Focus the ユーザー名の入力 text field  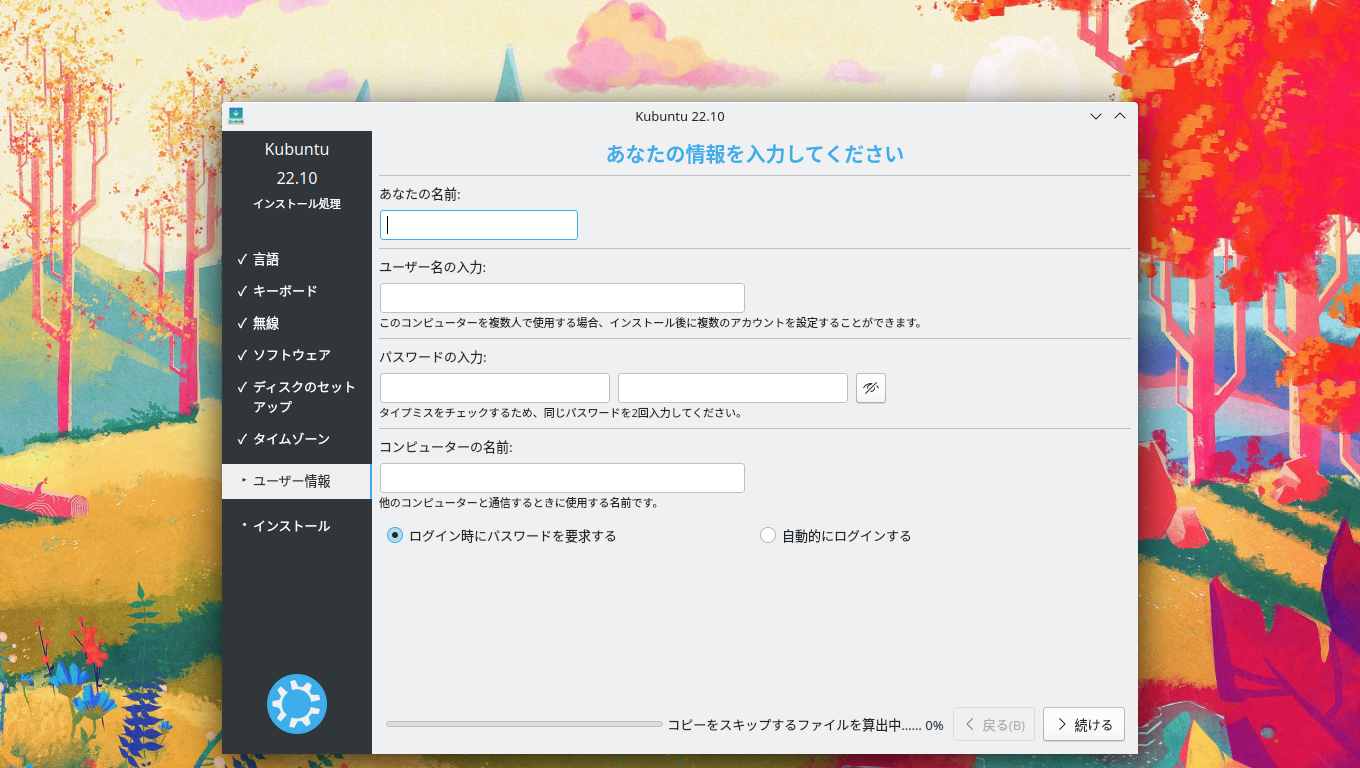coord(562,298)
